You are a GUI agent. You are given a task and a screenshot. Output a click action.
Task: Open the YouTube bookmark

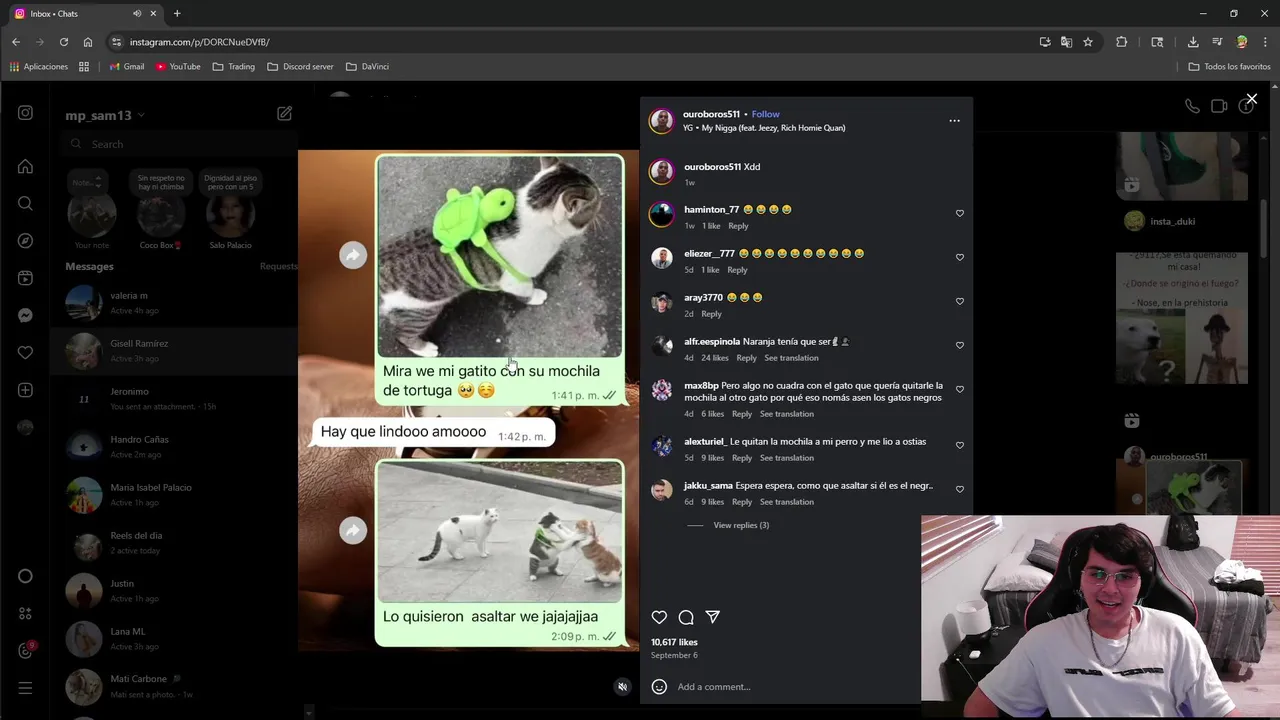[178, 66]
